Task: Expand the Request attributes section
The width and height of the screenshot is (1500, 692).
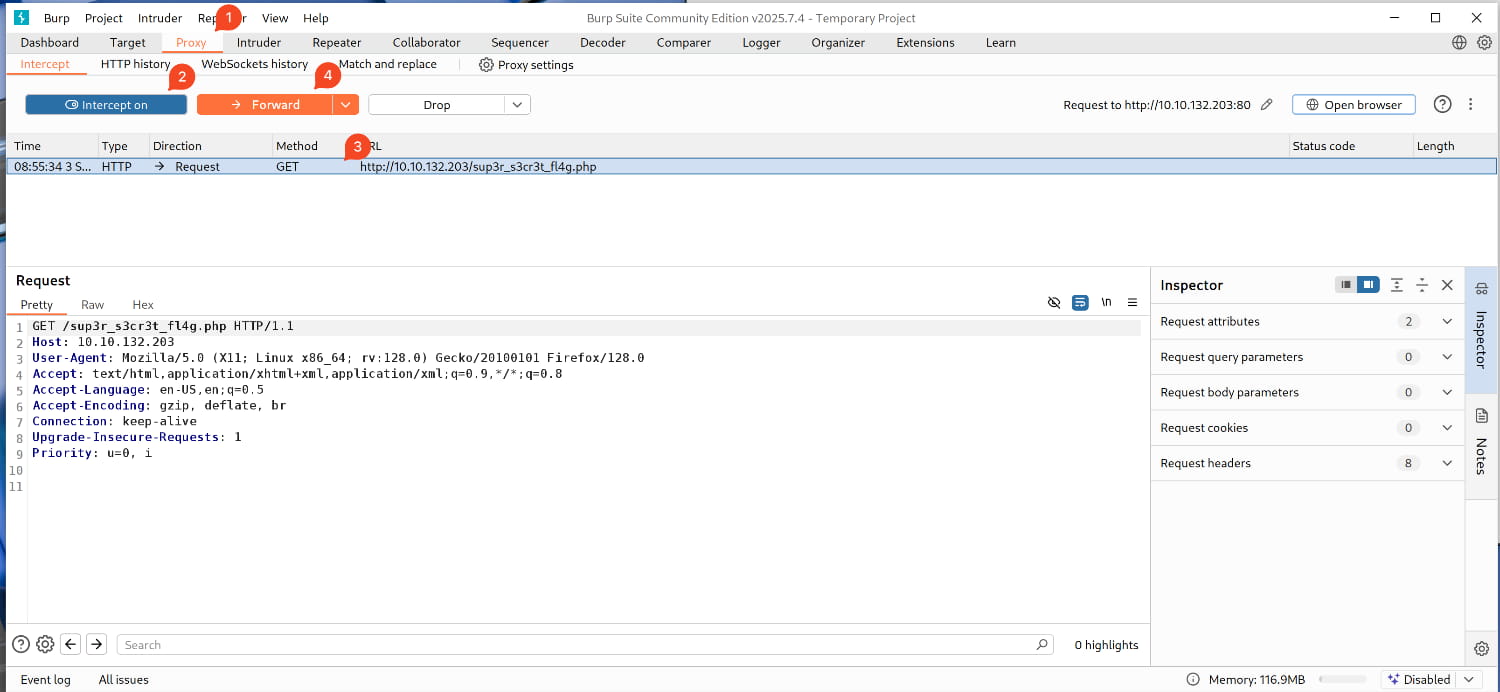Action: (x=1446, y=322)
